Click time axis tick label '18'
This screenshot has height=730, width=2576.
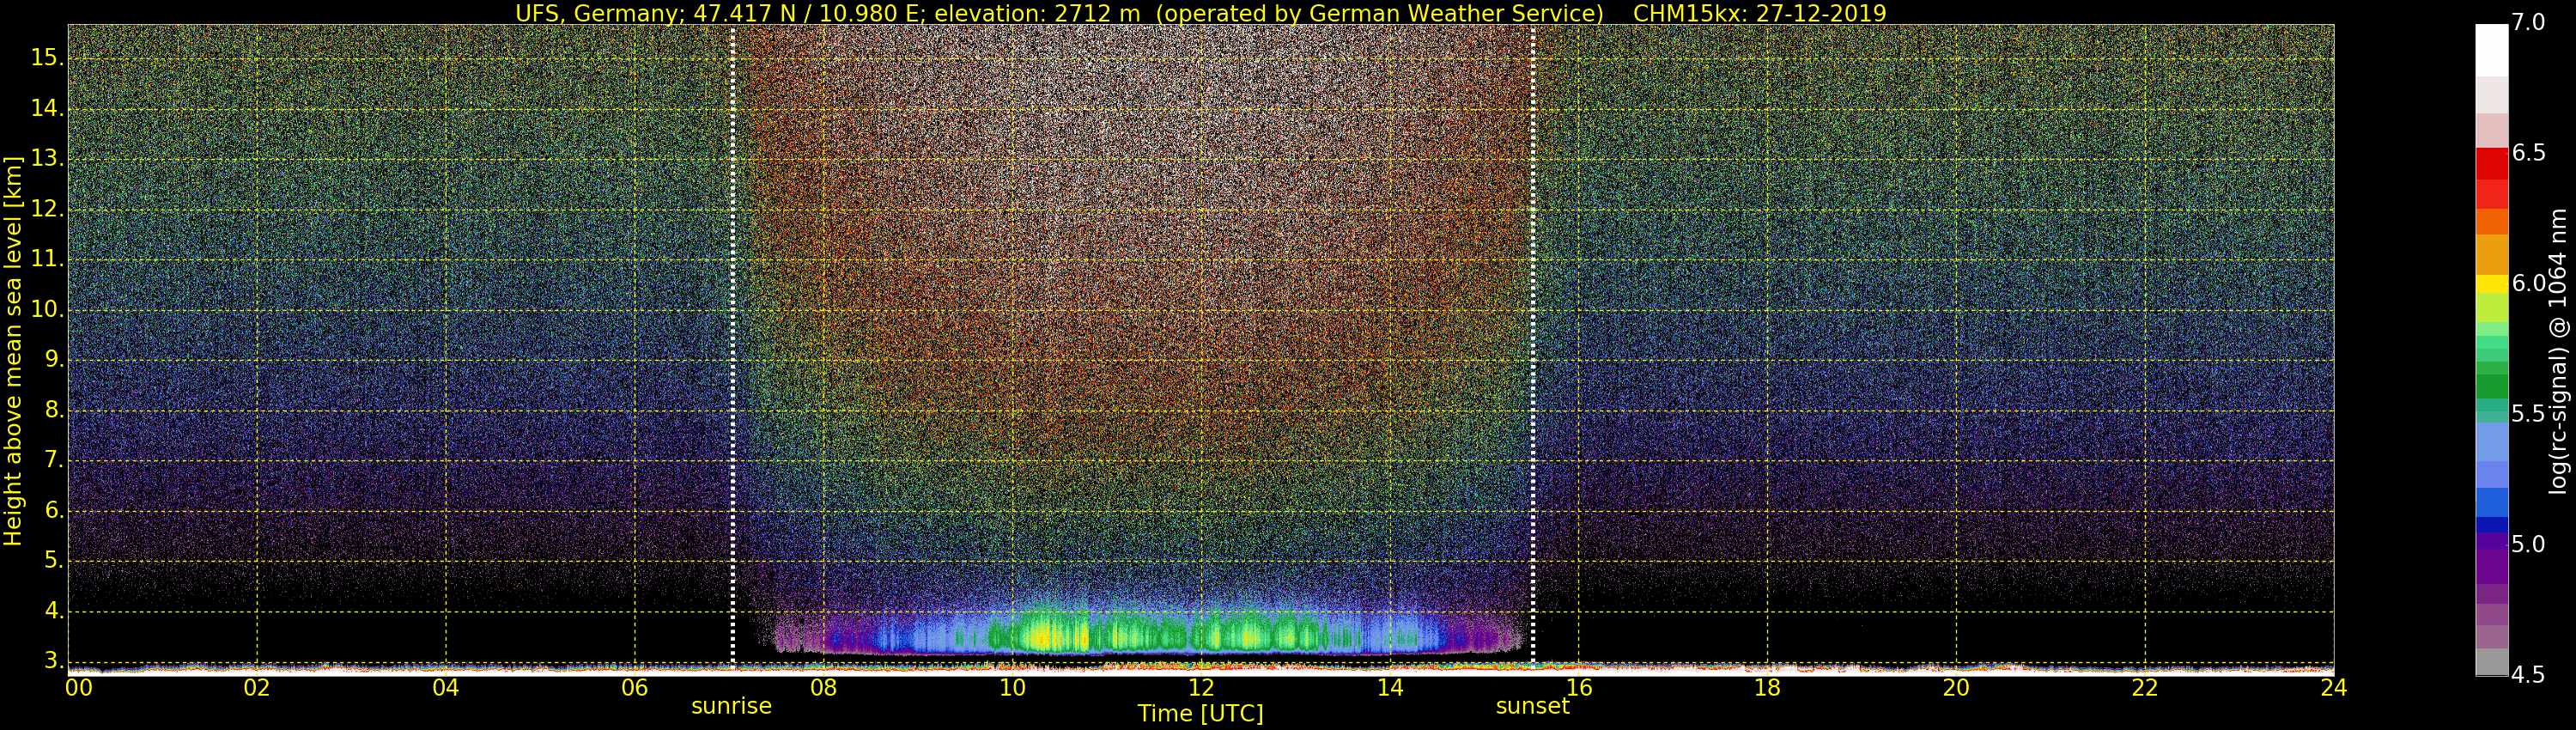[x=1767, y=688]
